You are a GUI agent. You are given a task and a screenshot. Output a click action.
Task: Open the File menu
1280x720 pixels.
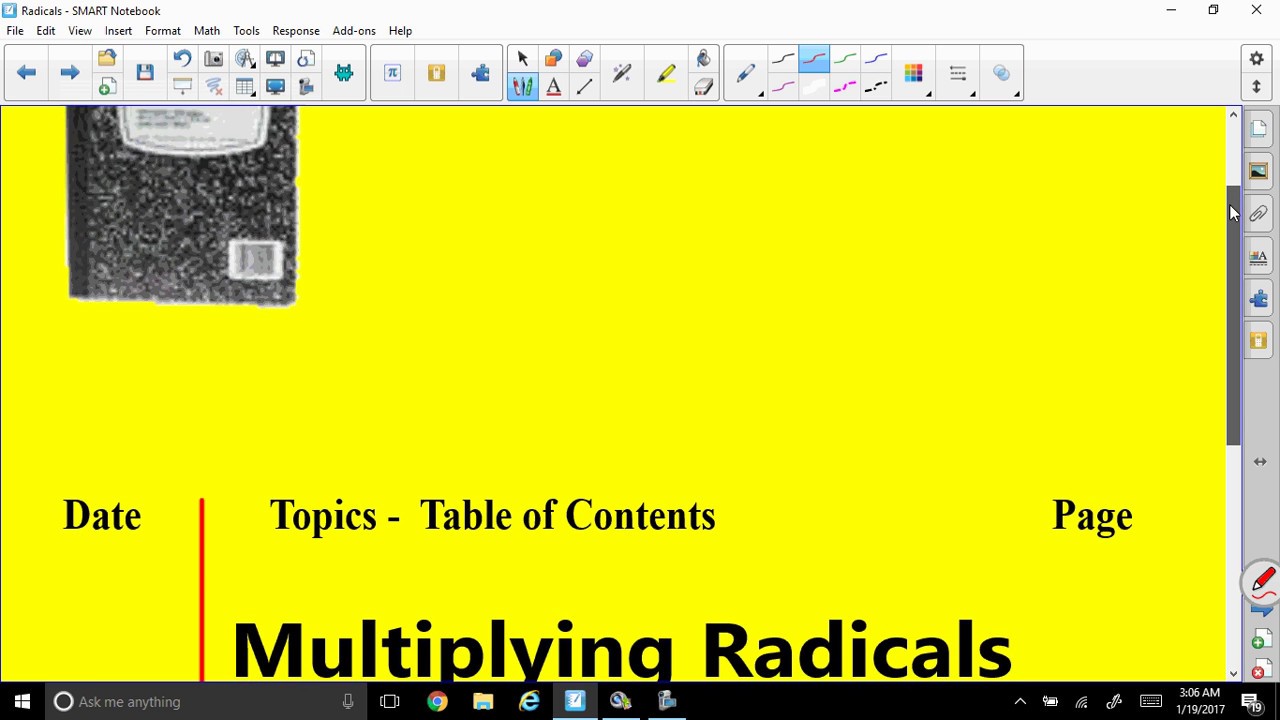pyautogui.click(x=15, y=31)
